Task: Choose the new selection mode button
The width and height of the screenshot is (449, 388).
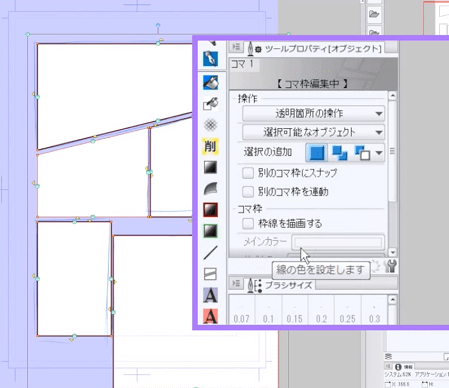Action: 317,153
